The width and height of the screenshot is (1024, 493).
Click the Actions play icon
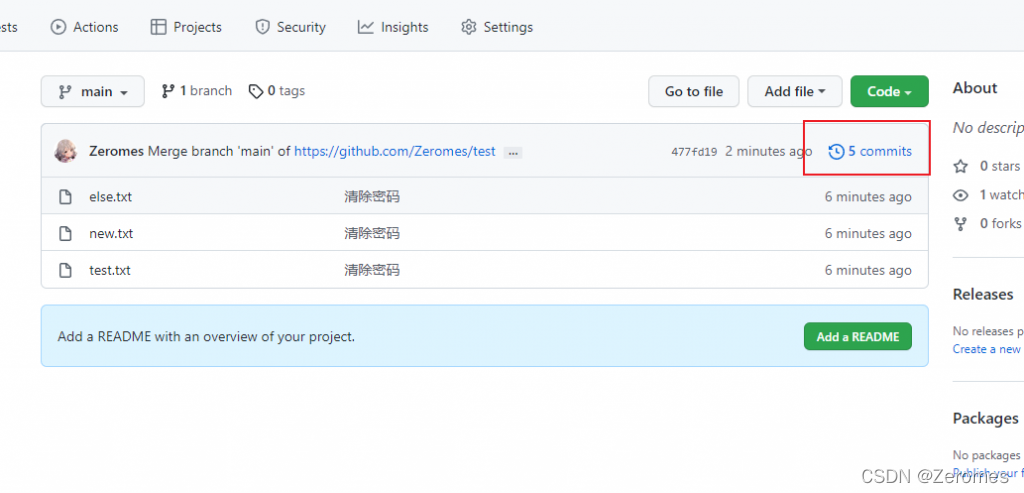tap(58, 27)
